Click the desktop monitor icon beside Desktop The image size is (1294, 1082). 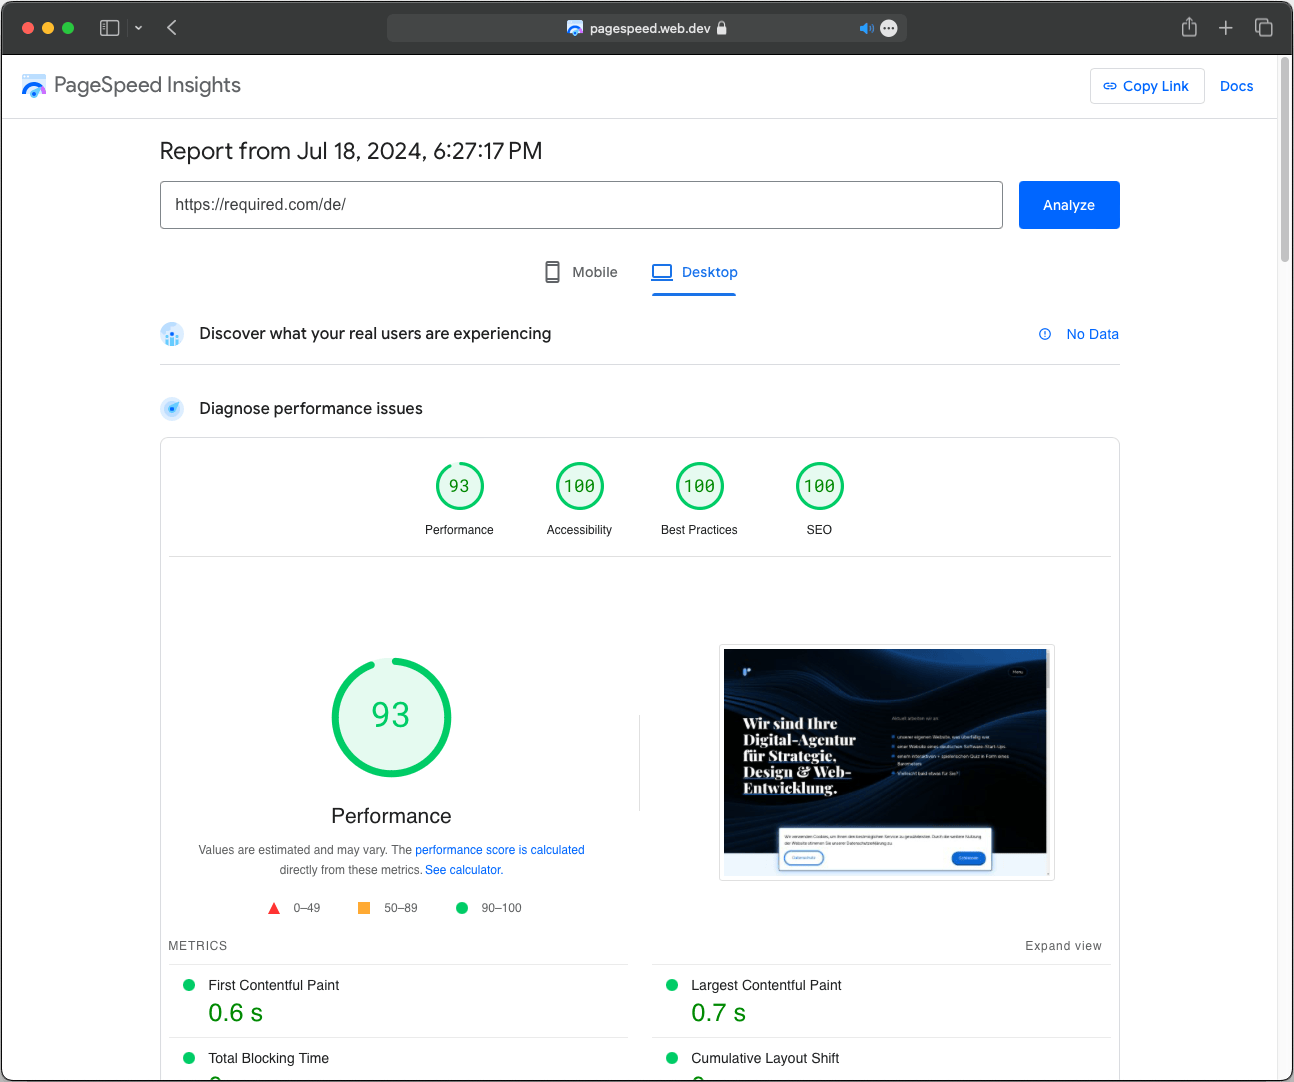click(661, 271)
